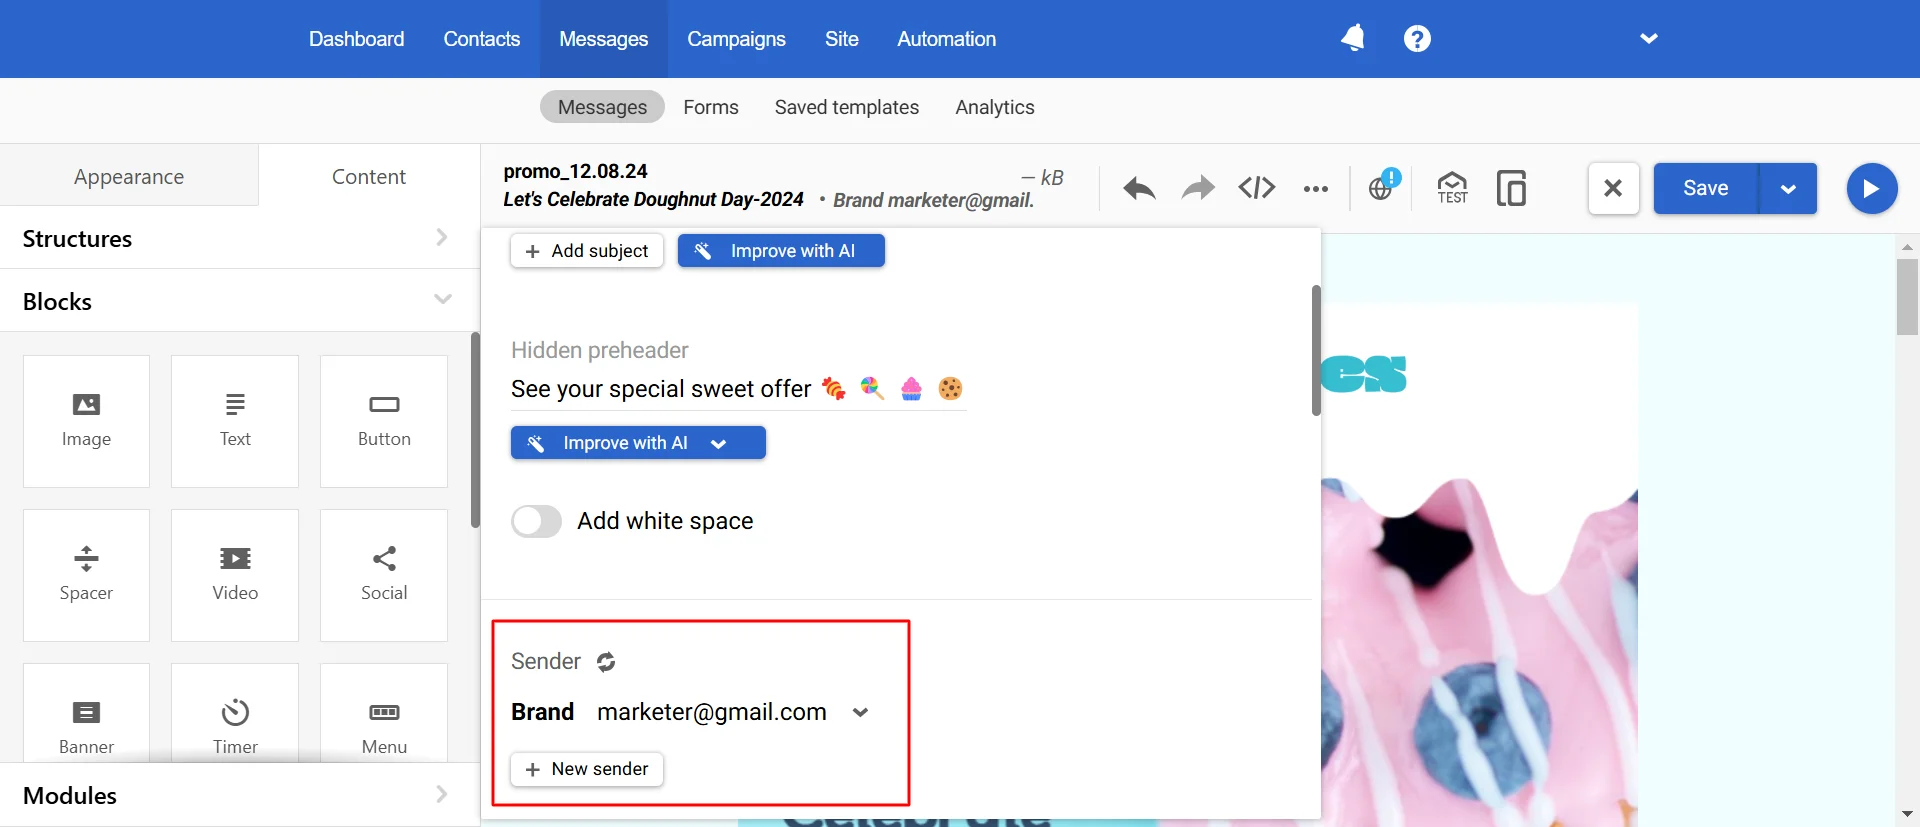Click the subject Improve with AI button
The width and height of the screenshot is (1920, 827).
click(x=781, y=251)
